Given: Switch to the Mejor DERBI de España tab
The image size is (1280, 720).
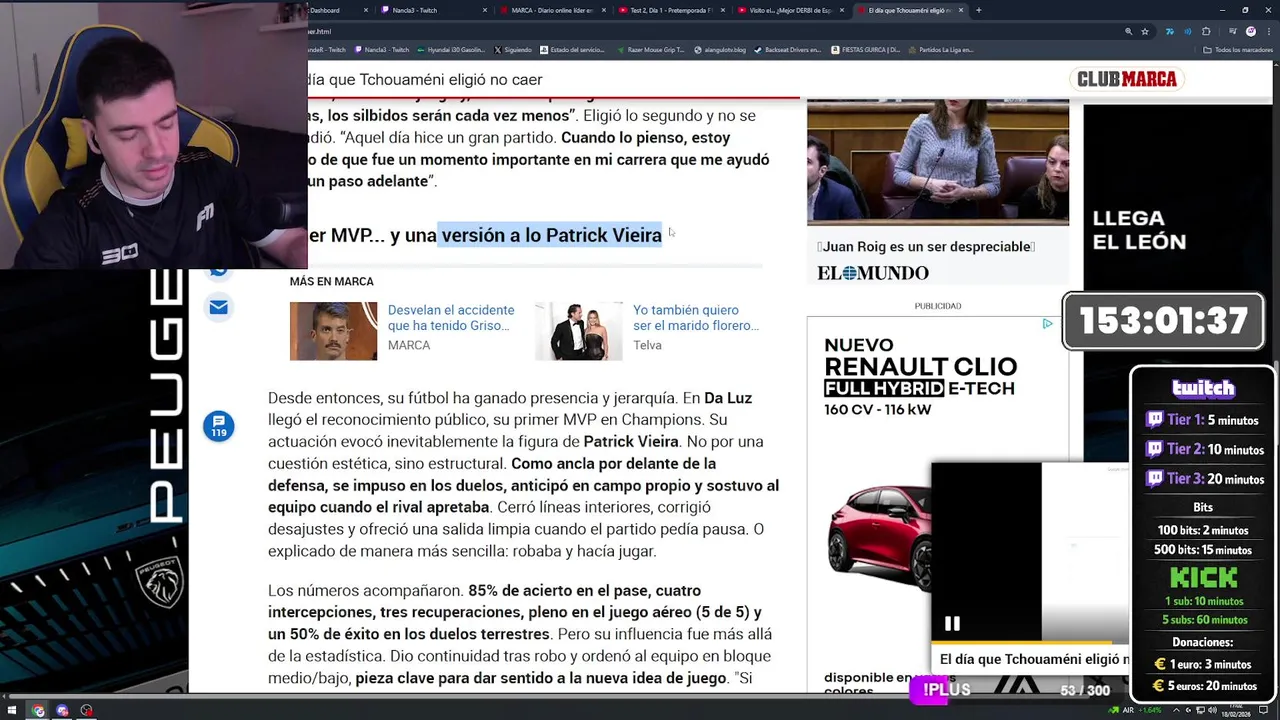Looking at the screenshot, I should click(x=790, y=10).
